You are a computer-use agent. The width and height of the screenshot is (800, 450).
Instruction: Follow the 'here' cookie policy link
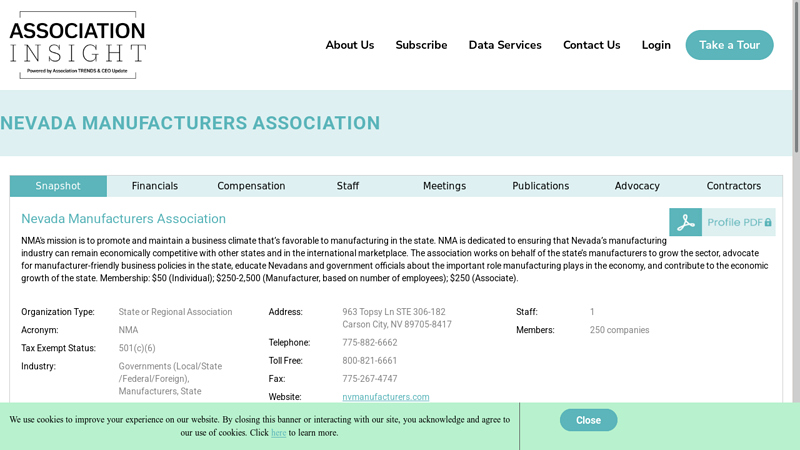click(278, 433)
